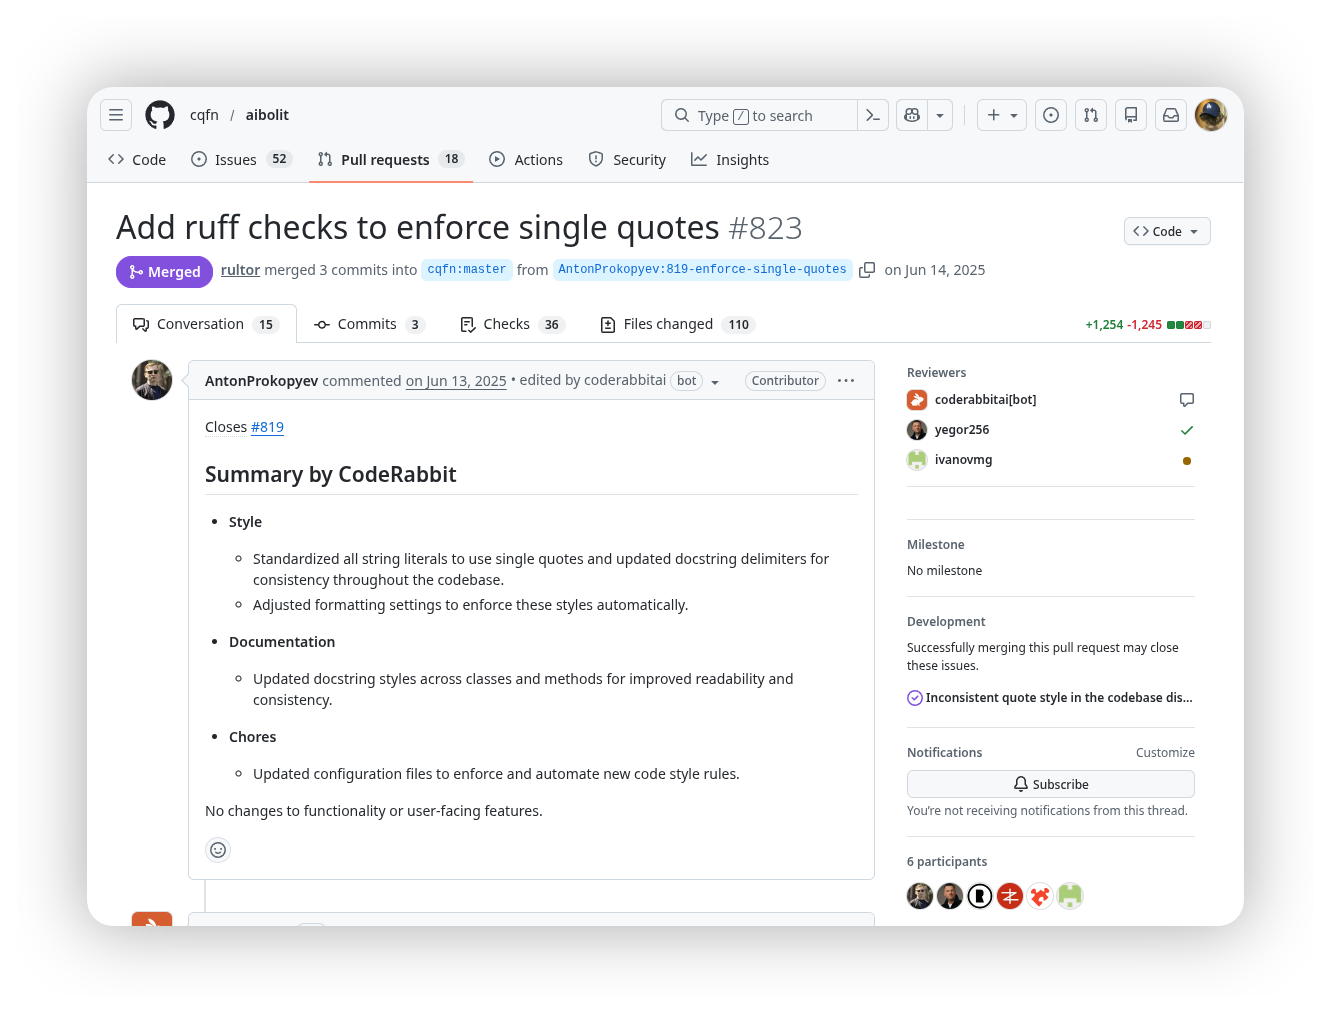Open the issues icon in header
Image resolution: width=1332 pixels, height=1014 pixels.
[1051, 115]
